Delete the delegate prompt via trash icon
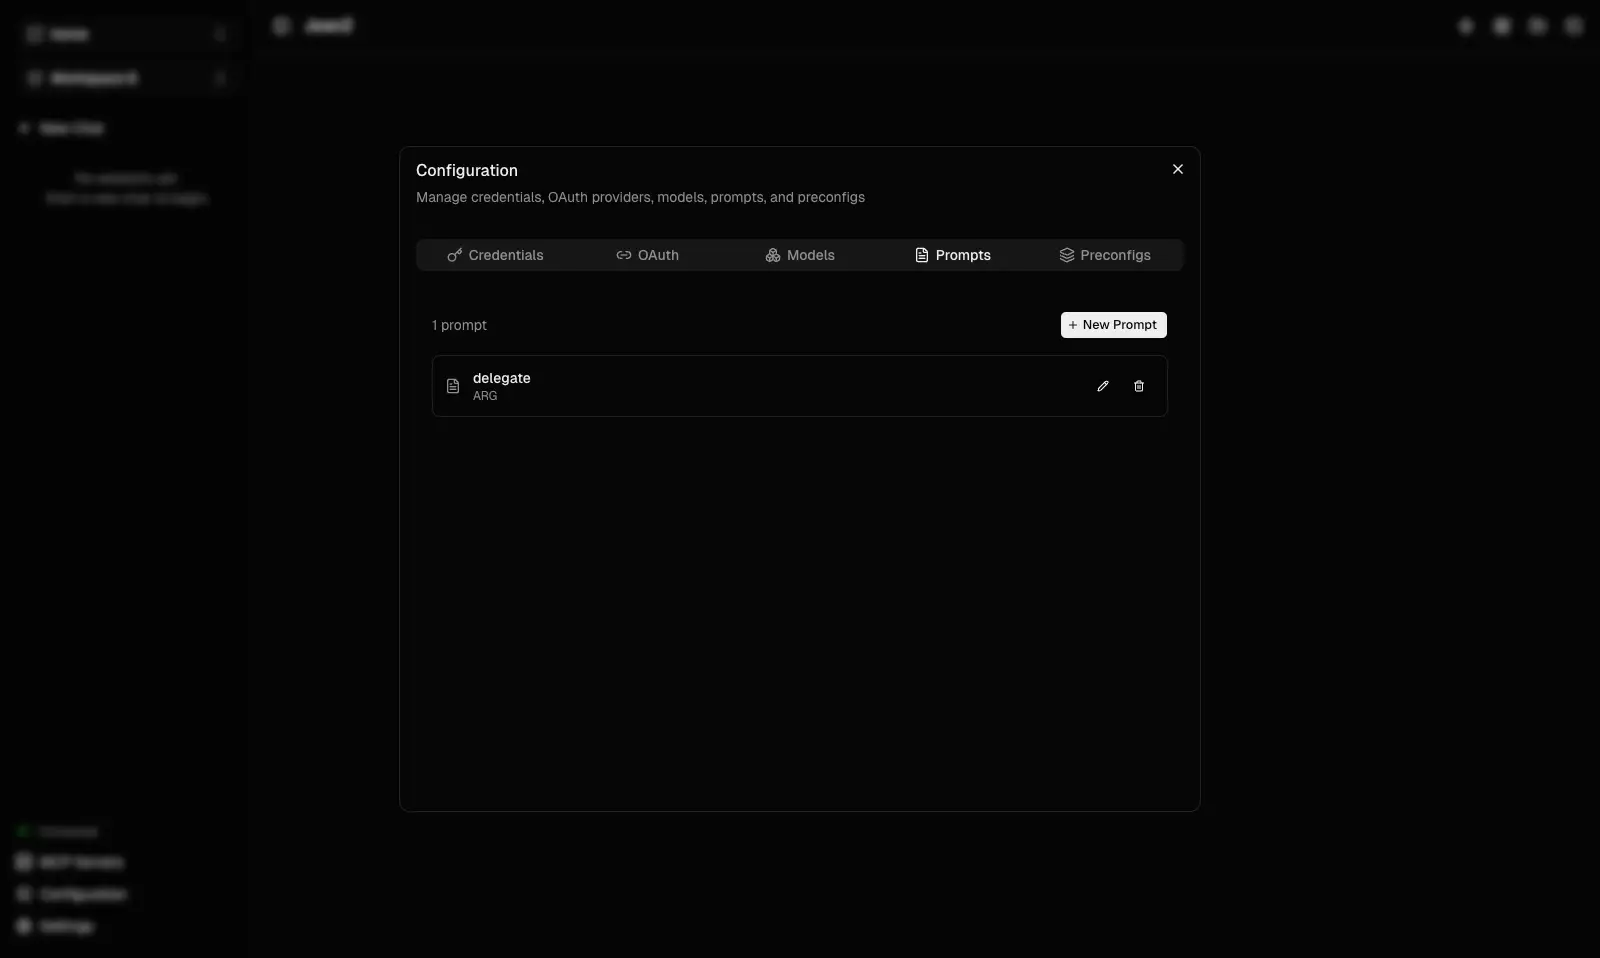The image size is (1600, 958). [x=1139, y=386]
